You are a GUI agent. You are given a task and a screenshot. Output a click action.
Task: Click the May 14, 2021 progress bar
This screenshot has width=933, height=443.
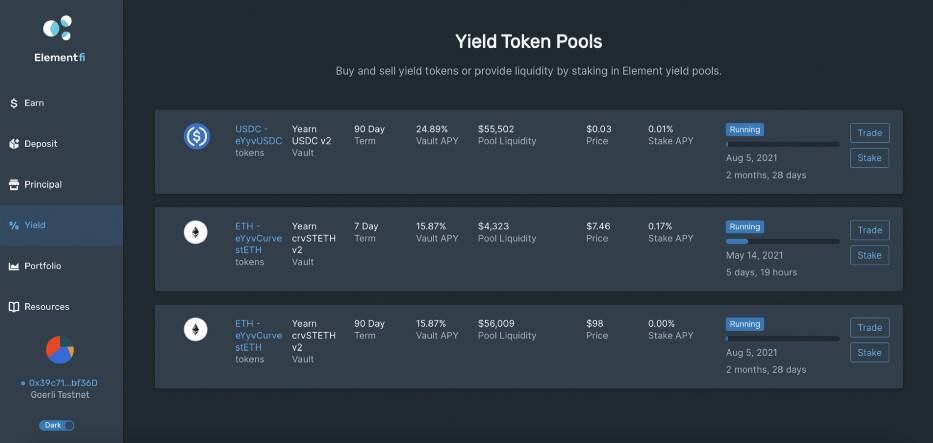(782, 241)
